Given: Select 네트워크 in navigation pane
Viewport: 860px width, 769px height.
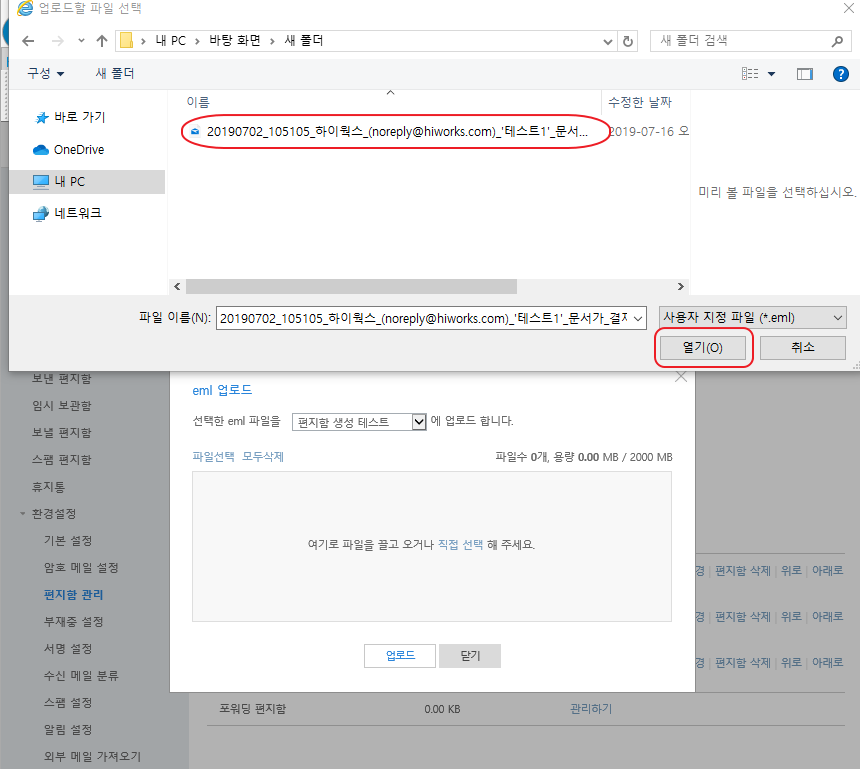Looking at the screenshot, I should pos(77,213).
